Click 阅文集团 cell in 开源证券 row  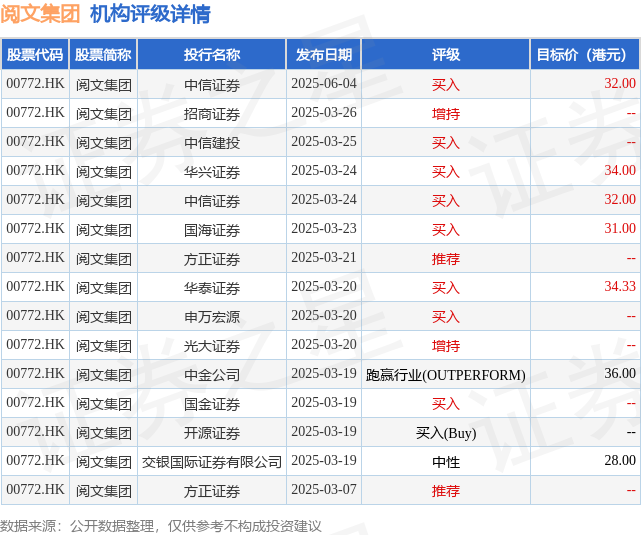[x=103, y=433]
